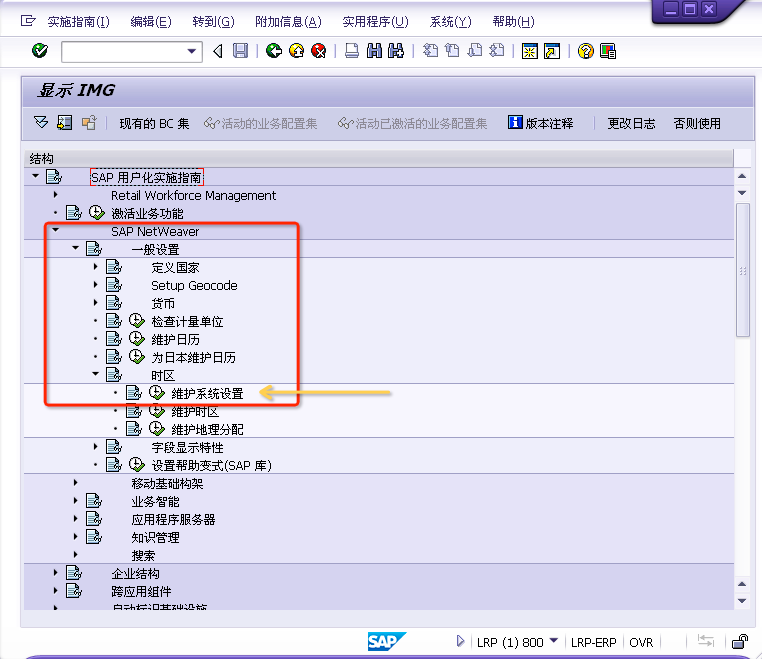Click the 活动已激活的业务配置集 button

412,123
